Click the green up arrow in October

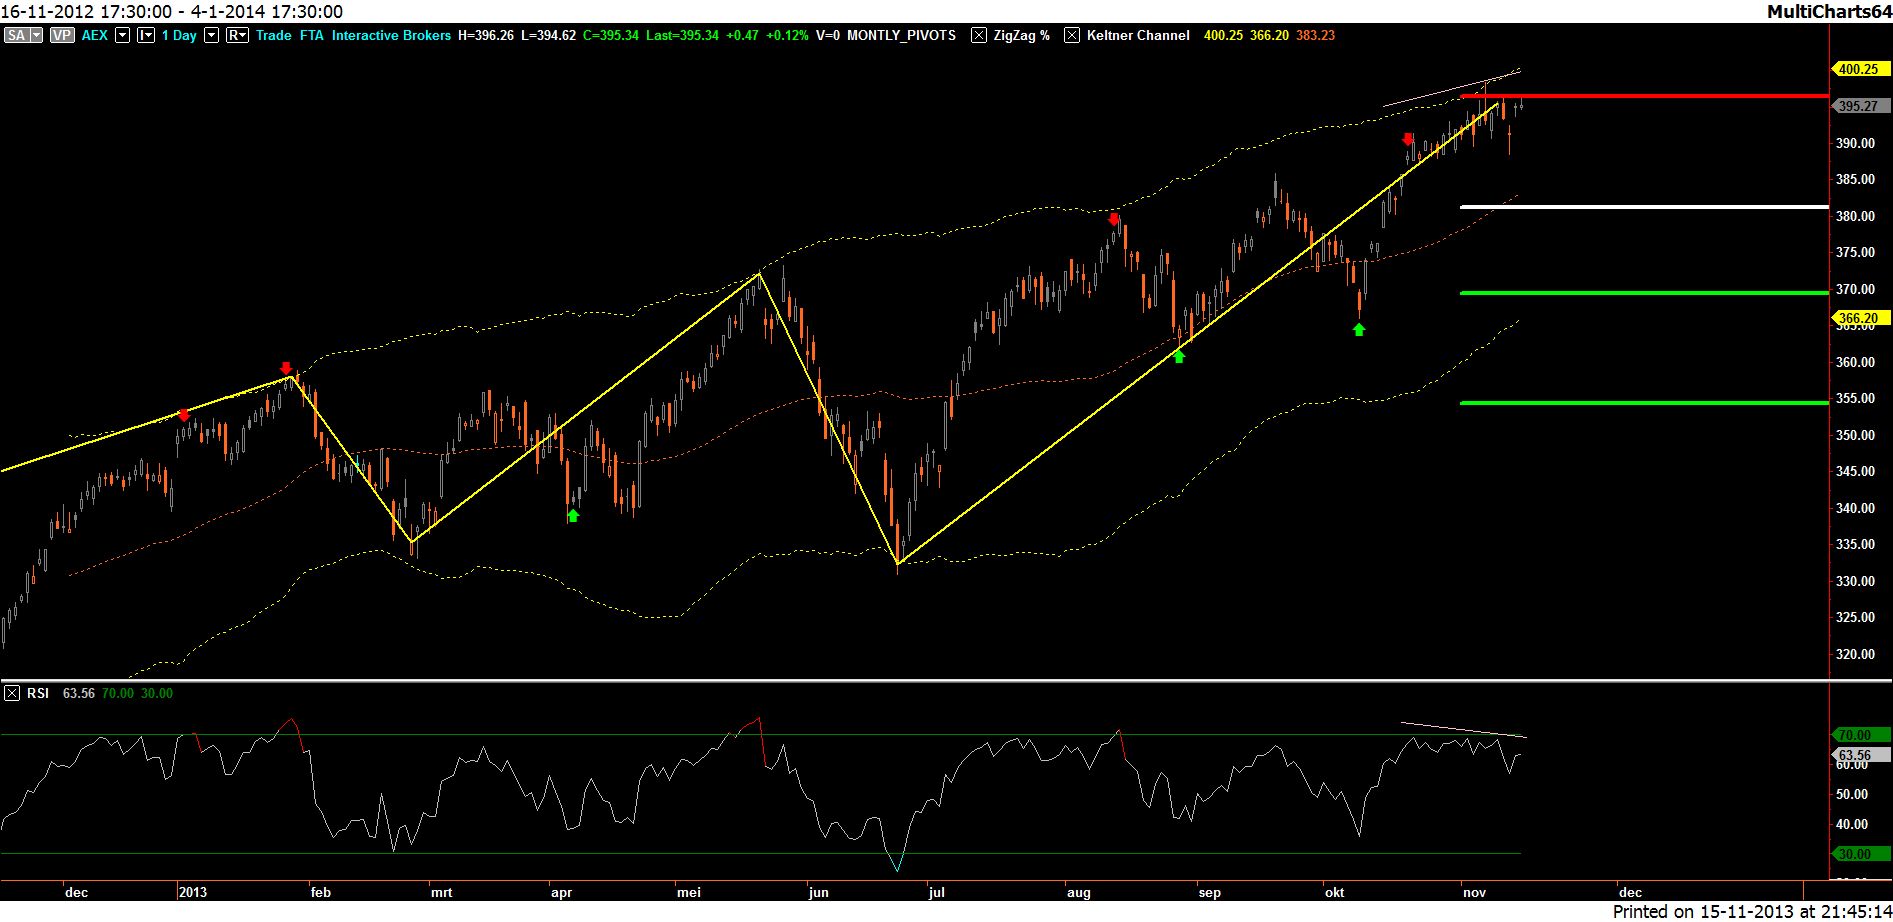[x=1359, y=329]
